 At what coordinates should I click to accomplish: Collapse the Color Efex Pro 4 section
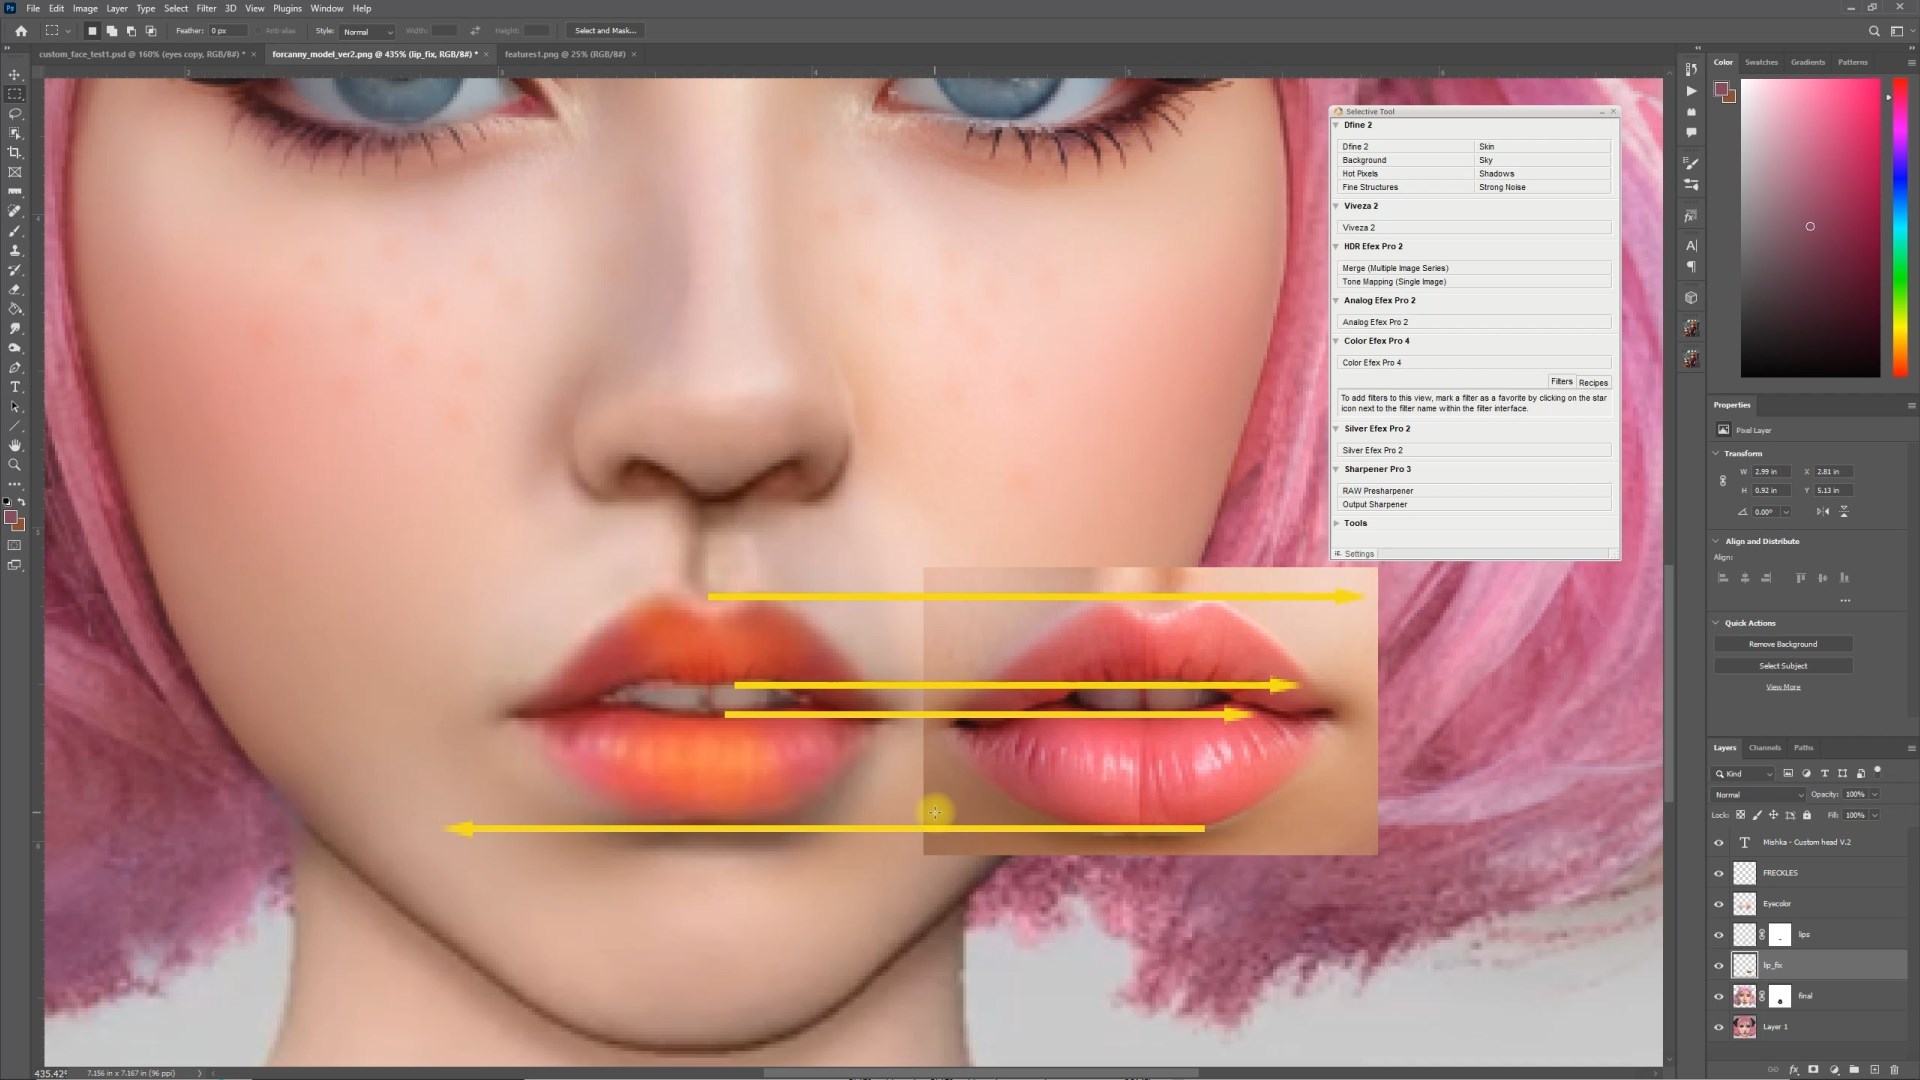tap(1336, 341)
